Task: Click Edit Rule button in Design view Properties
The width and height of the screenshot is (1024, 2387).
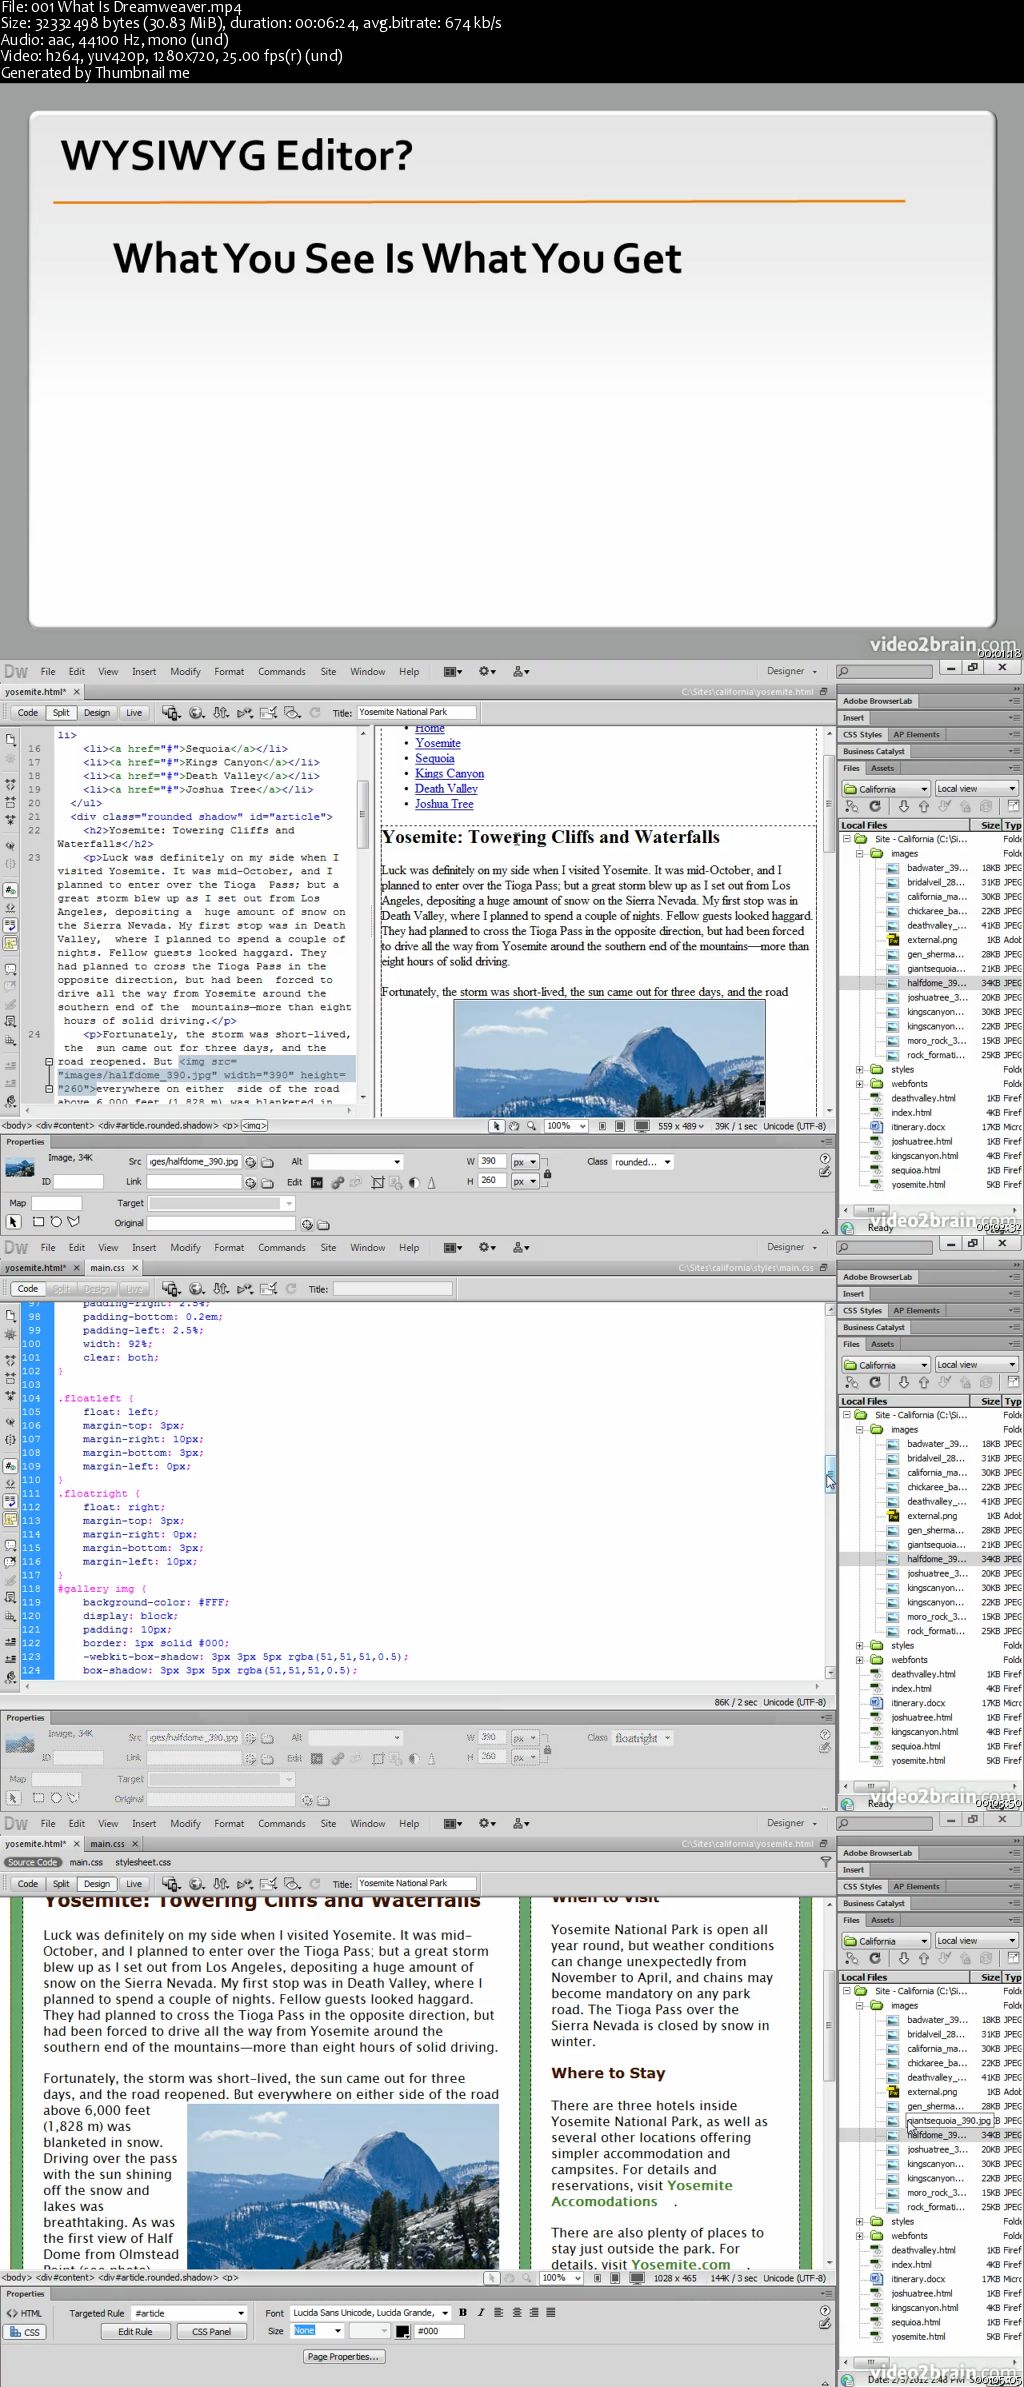Action: (135, 2332)
